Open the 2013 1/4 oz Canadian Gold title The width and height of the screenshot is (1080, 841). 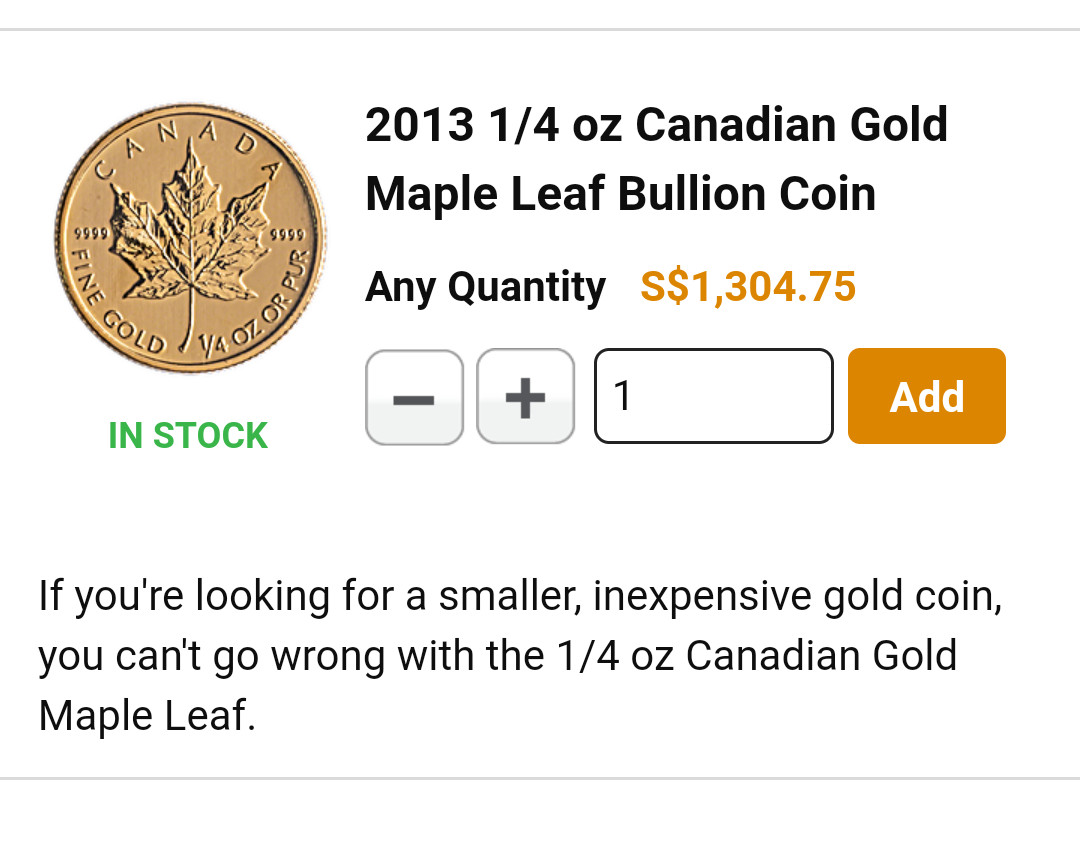[x=656, y=126]
